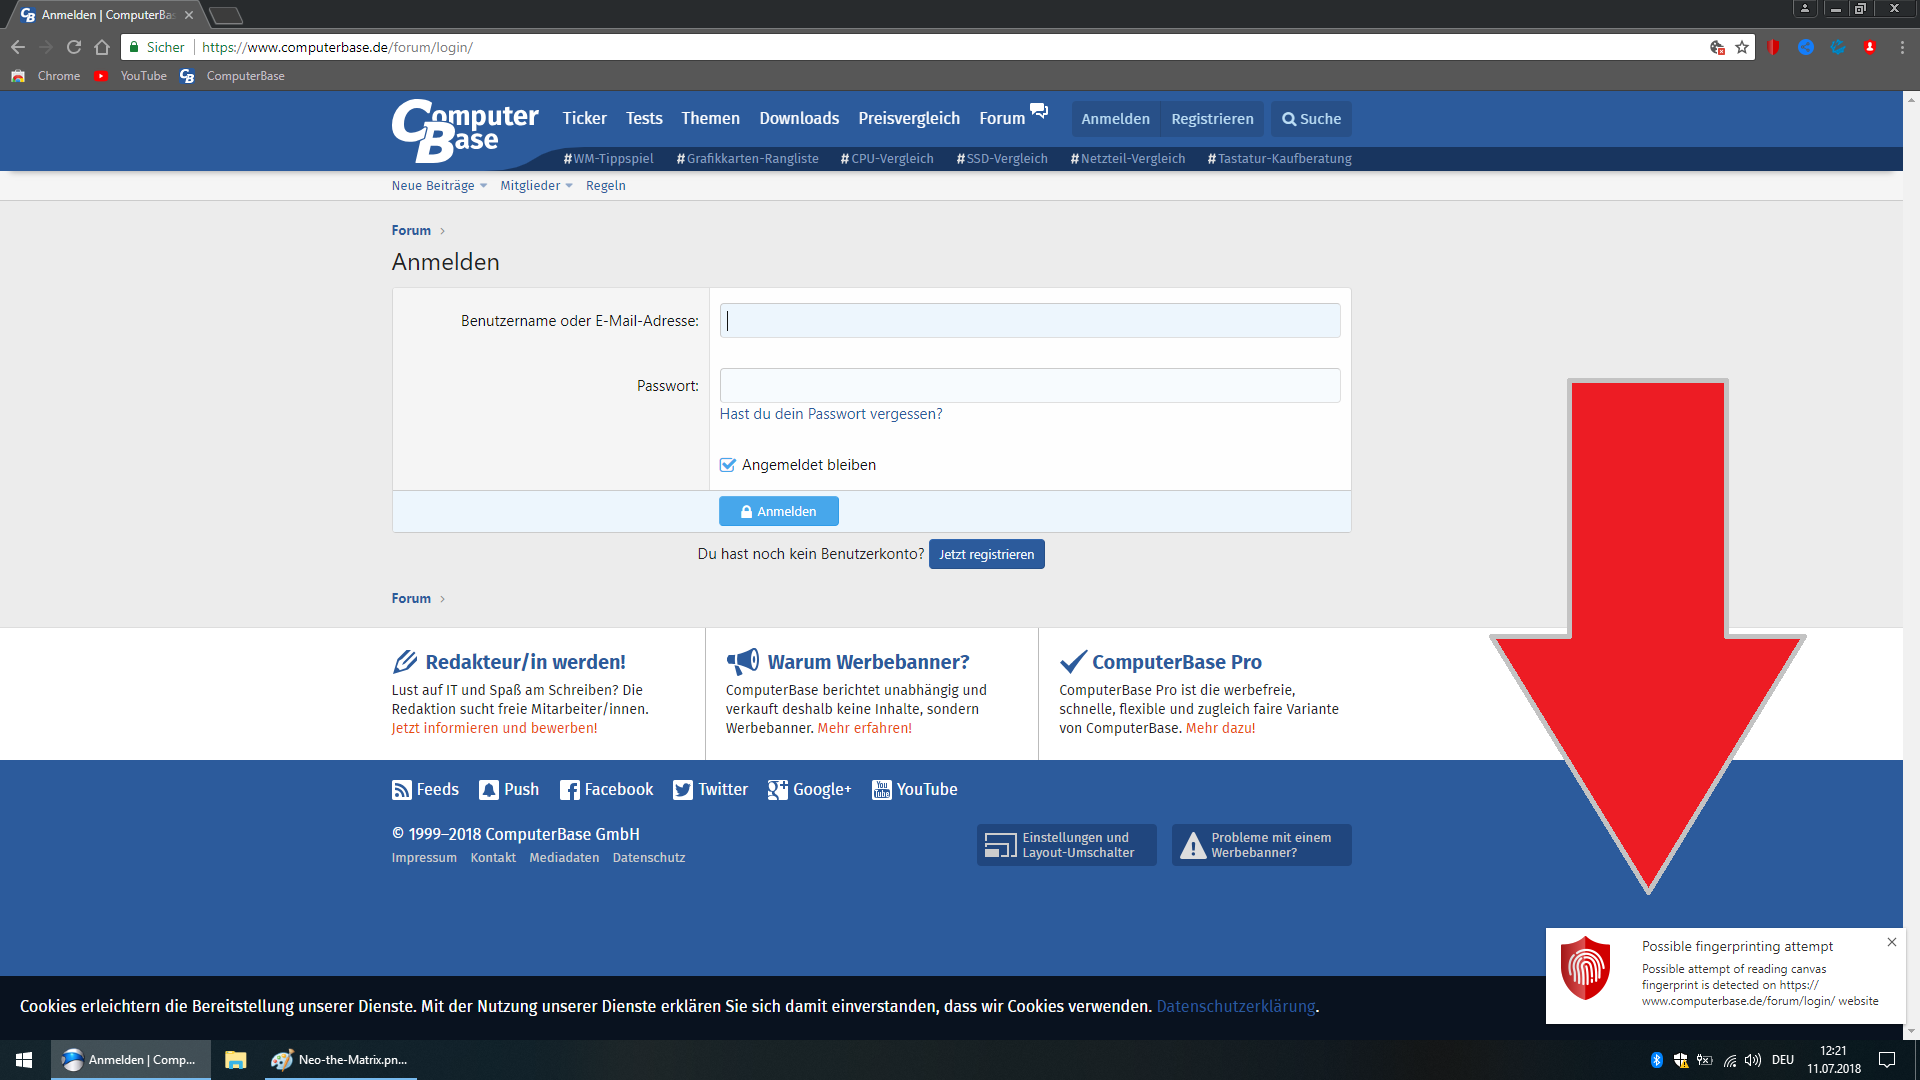Click Jetzt registrieren button

pos(986,555)
